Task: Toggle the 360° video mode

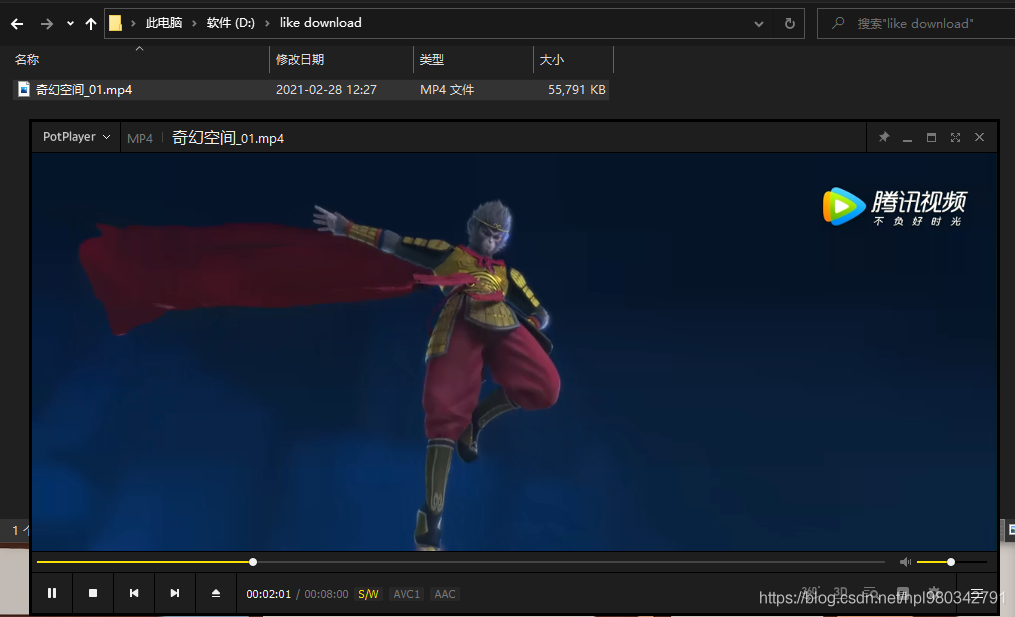Action: pyautogui.click(x=810, y=592)
